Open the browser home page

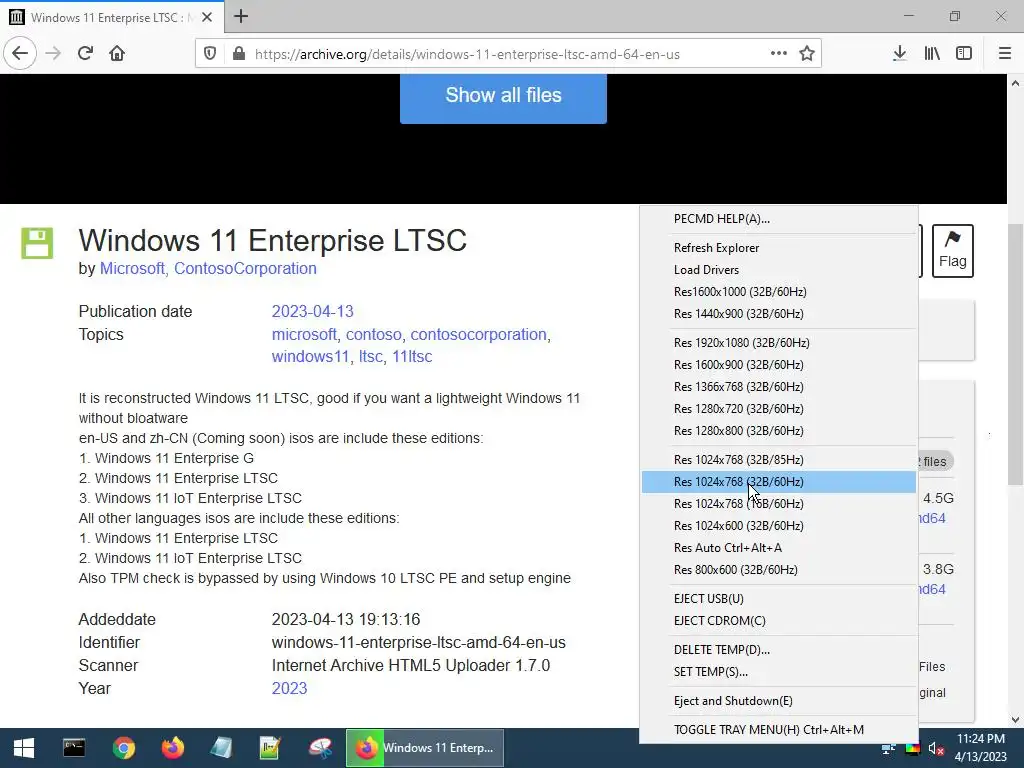coord(117,53)
